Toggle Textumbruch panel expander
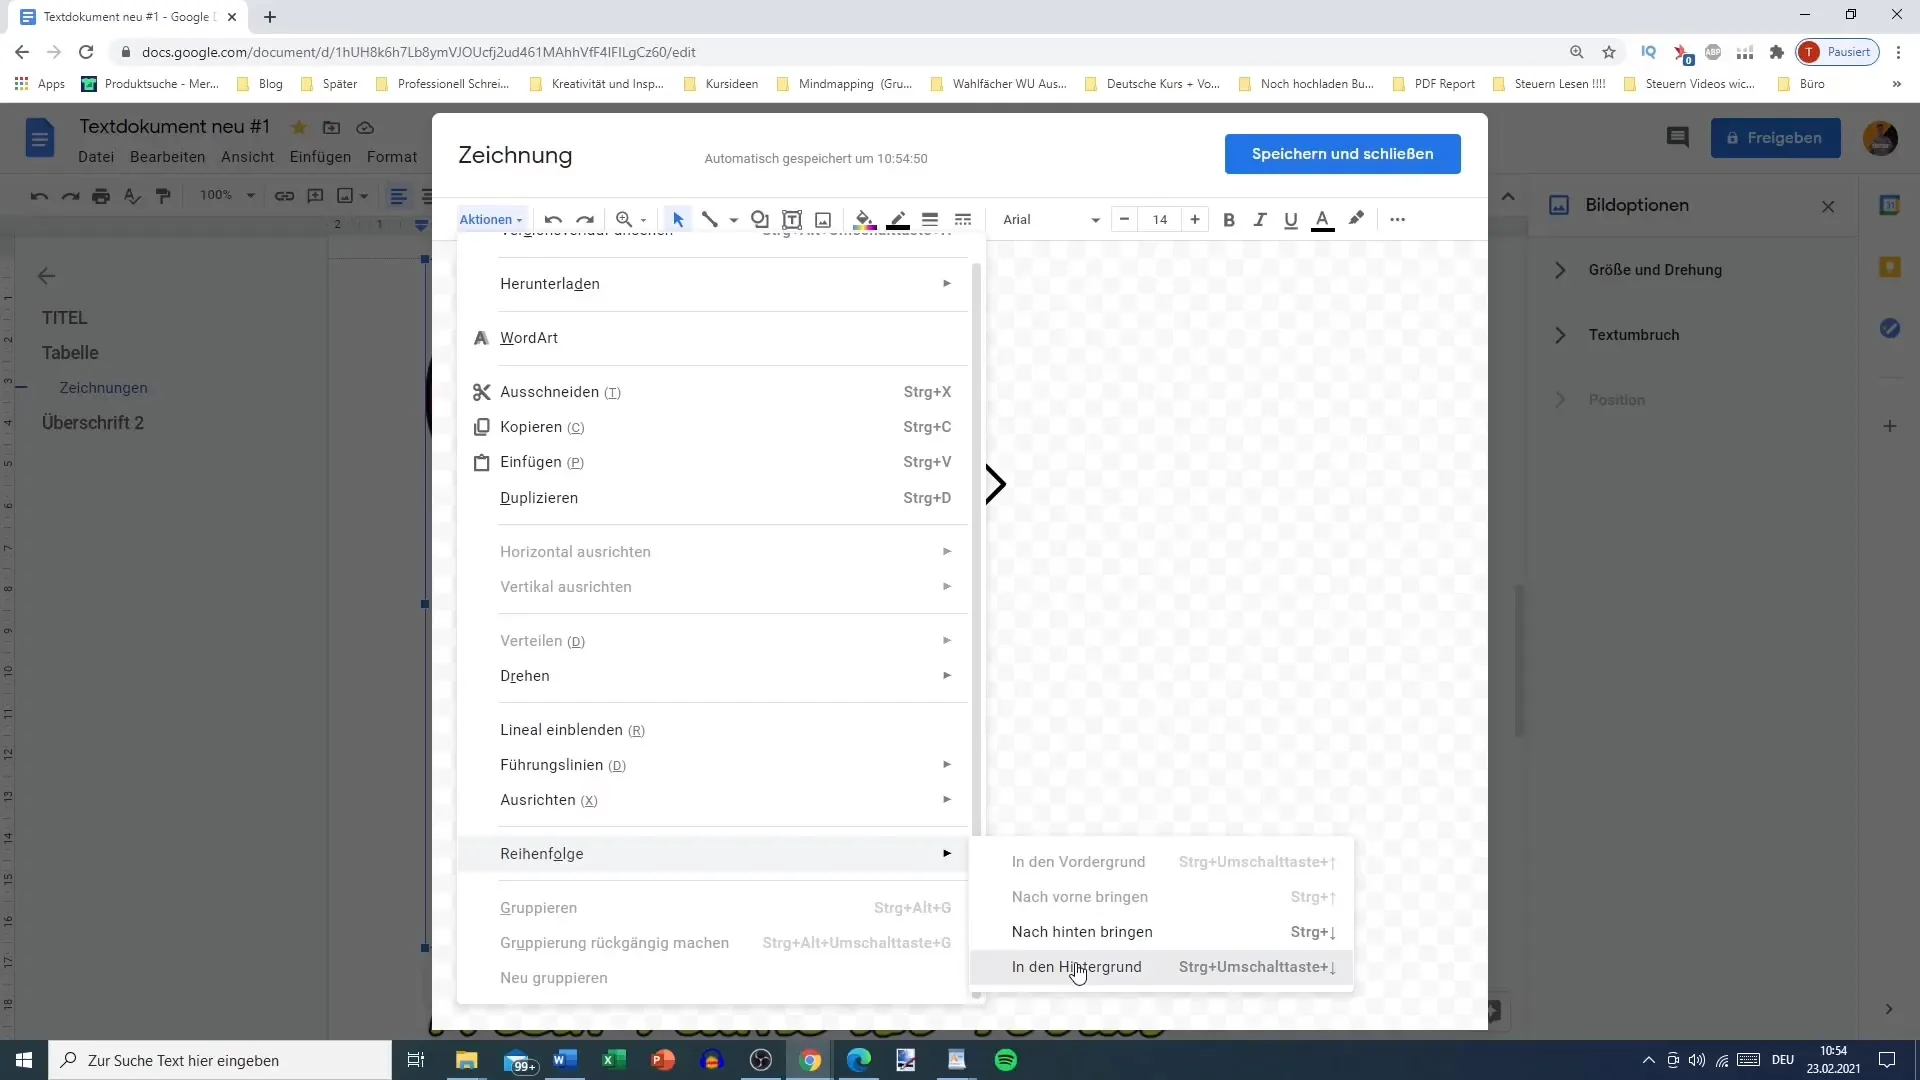Viewport: 1920px width, 1080px height. (1560, 334)
